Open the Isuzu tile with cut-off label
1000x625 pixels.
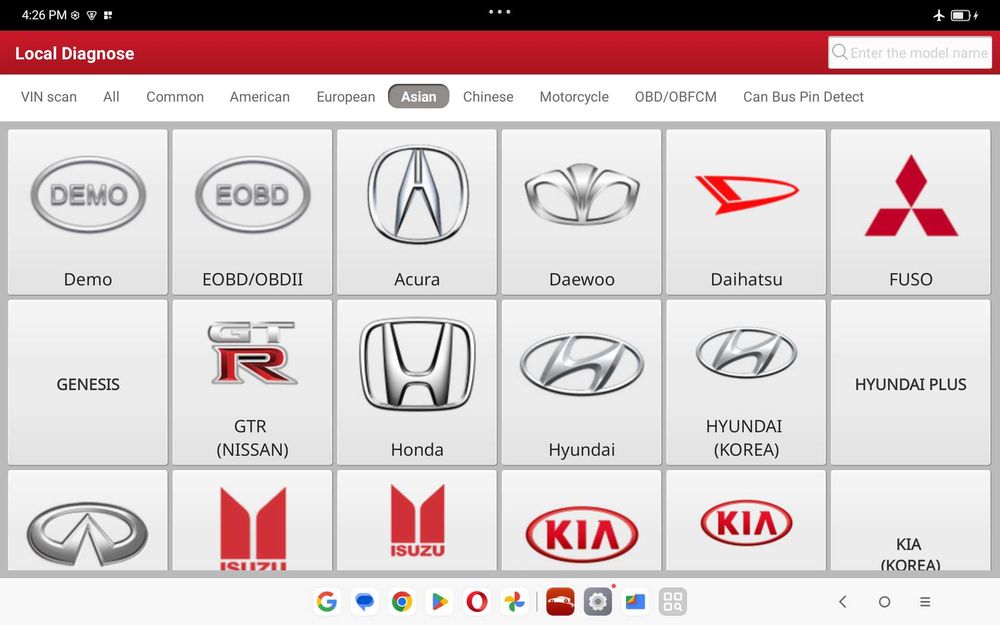[253, 520]
